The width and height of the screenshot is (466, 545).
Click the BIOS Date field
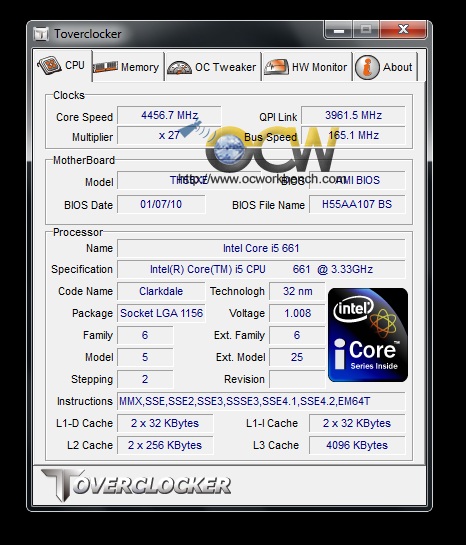(x=161, y=204)
